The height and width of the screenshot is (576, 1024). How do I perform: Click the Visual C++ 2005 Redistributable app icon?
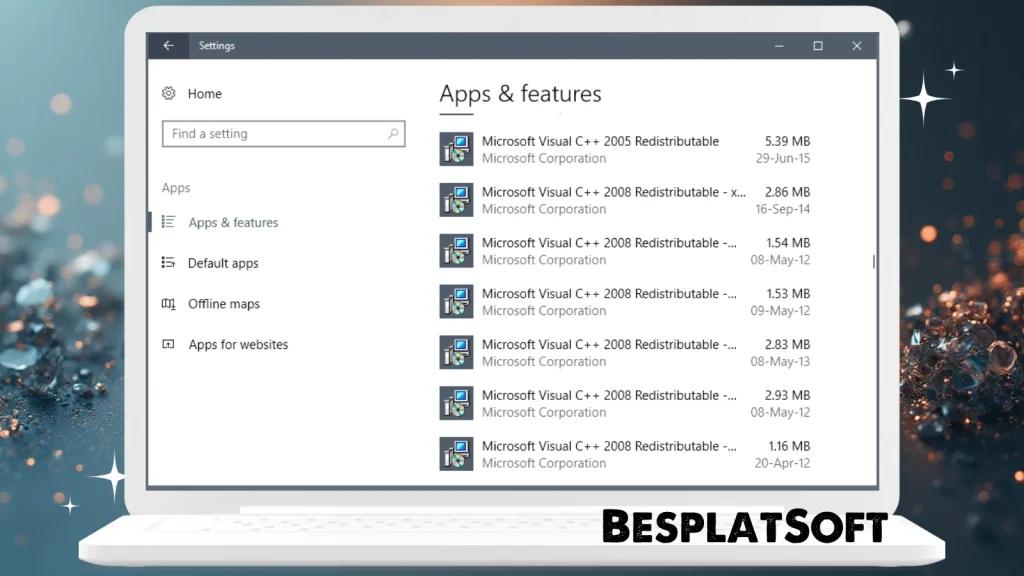tap(456, 149)
